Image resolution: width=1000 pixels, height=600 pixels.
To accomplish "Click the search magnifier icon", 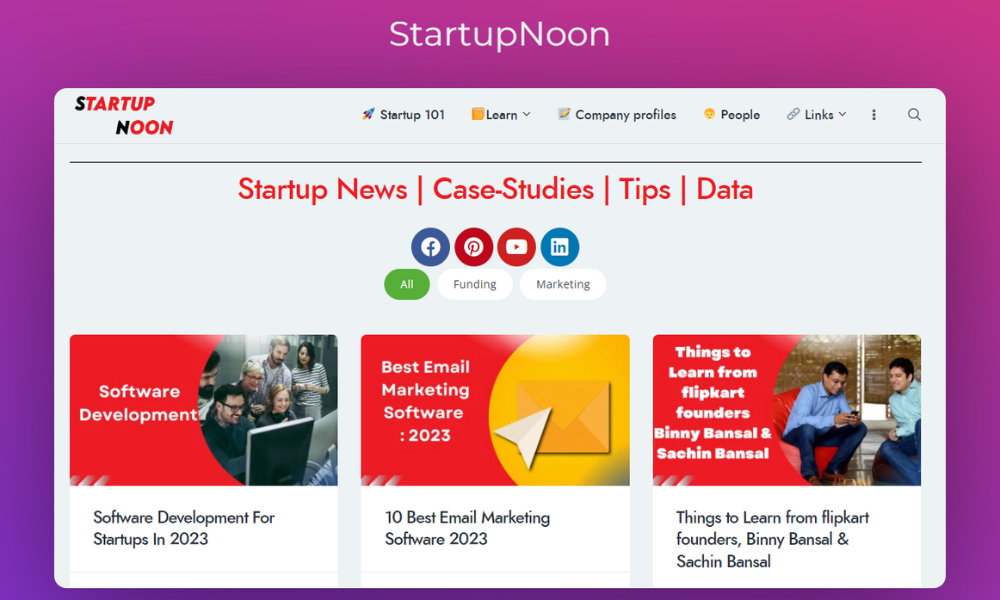I will pyautogui.click(x=914, y=115).
